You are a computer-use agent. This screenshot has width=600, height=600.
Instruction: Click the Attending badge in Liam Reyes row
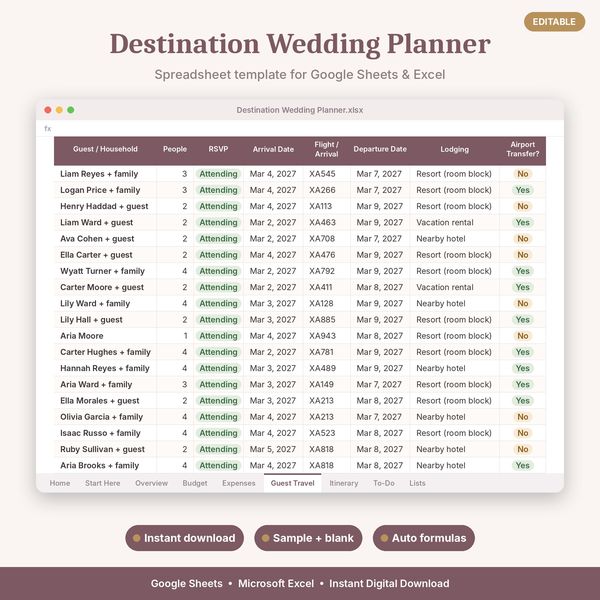(x=218, y=174)
